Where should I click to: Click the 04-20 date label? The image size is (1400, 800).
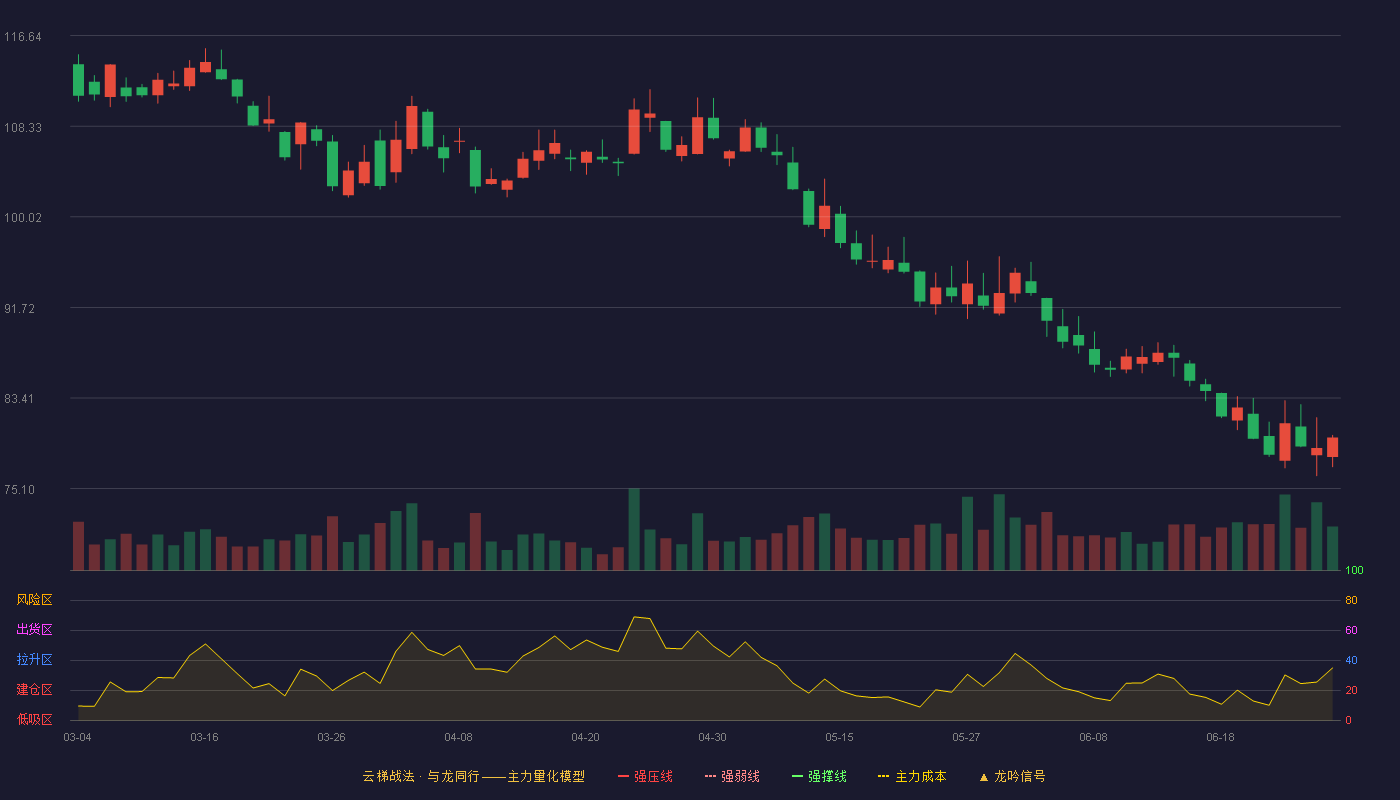coord(585,737)
